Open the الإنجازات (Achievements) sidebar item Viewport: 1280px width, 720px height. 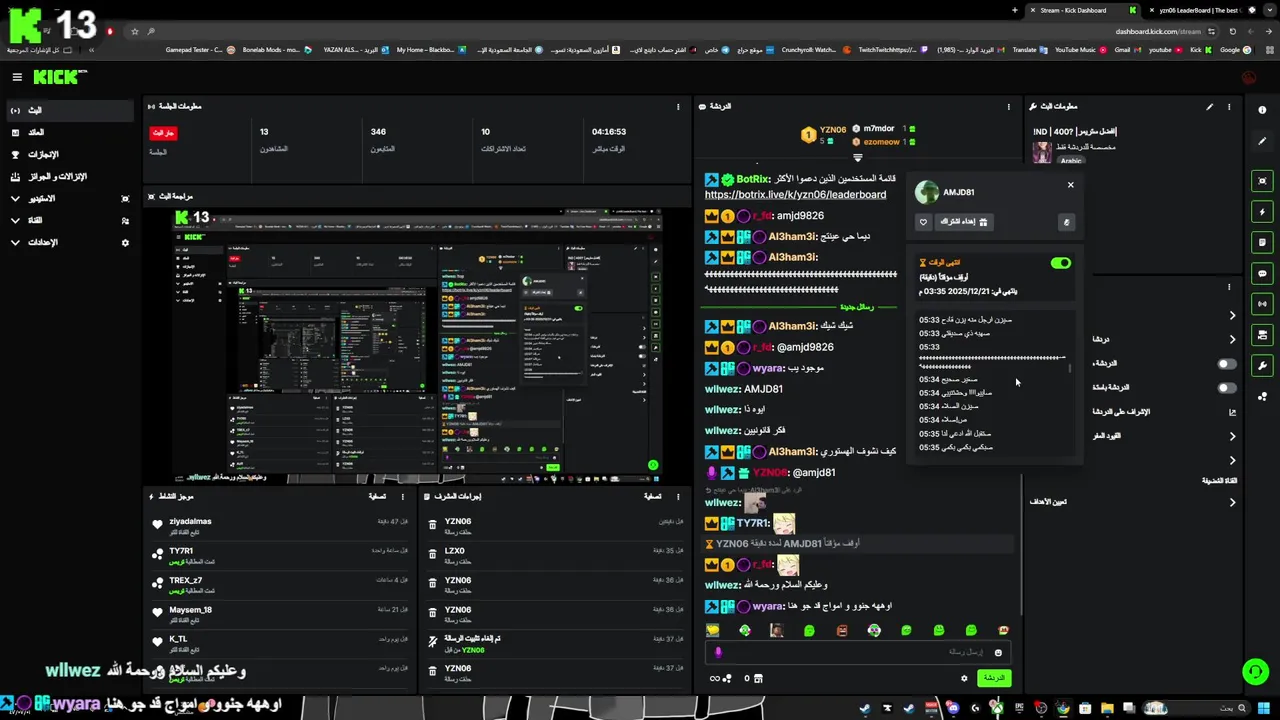tap(68, 154)
